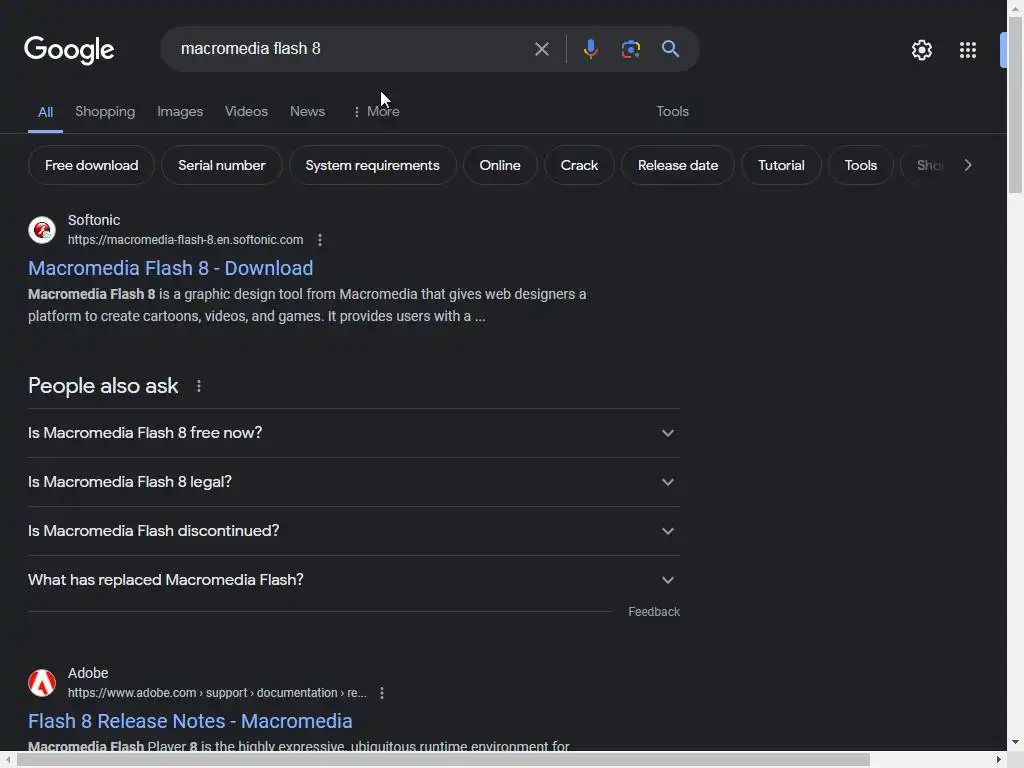Click Adobe site favicon
Image resolution: width=1024 pixels, height=768 pixels.
tap(42, 682)
